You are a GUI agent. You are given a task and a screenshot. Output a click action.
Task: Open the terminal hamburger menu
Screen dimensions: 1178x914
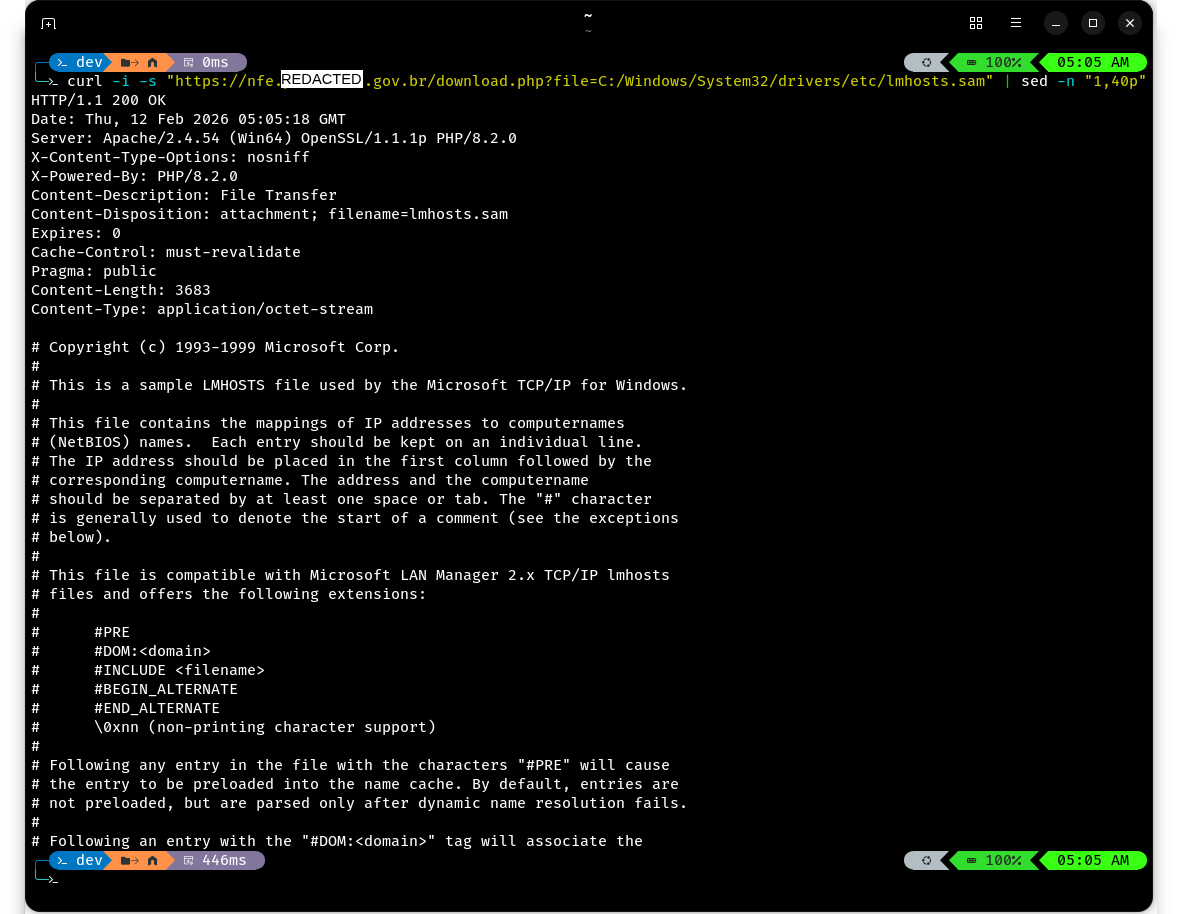point(1016,23)
